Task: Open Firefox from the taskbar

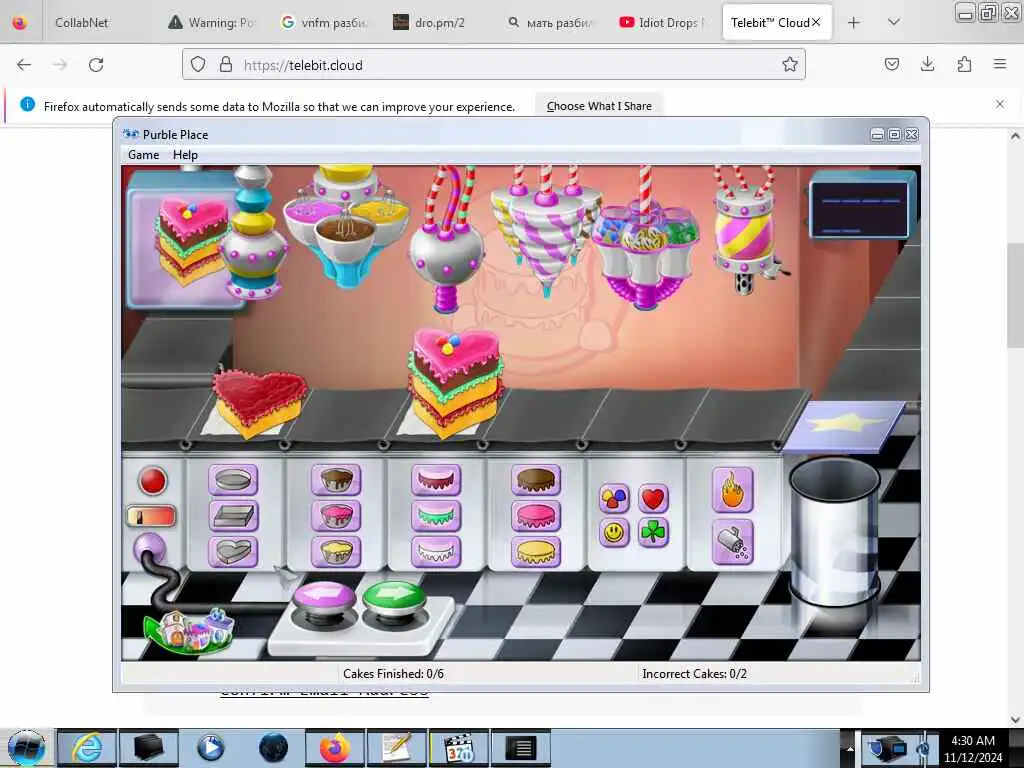Action: coord(335,748)
